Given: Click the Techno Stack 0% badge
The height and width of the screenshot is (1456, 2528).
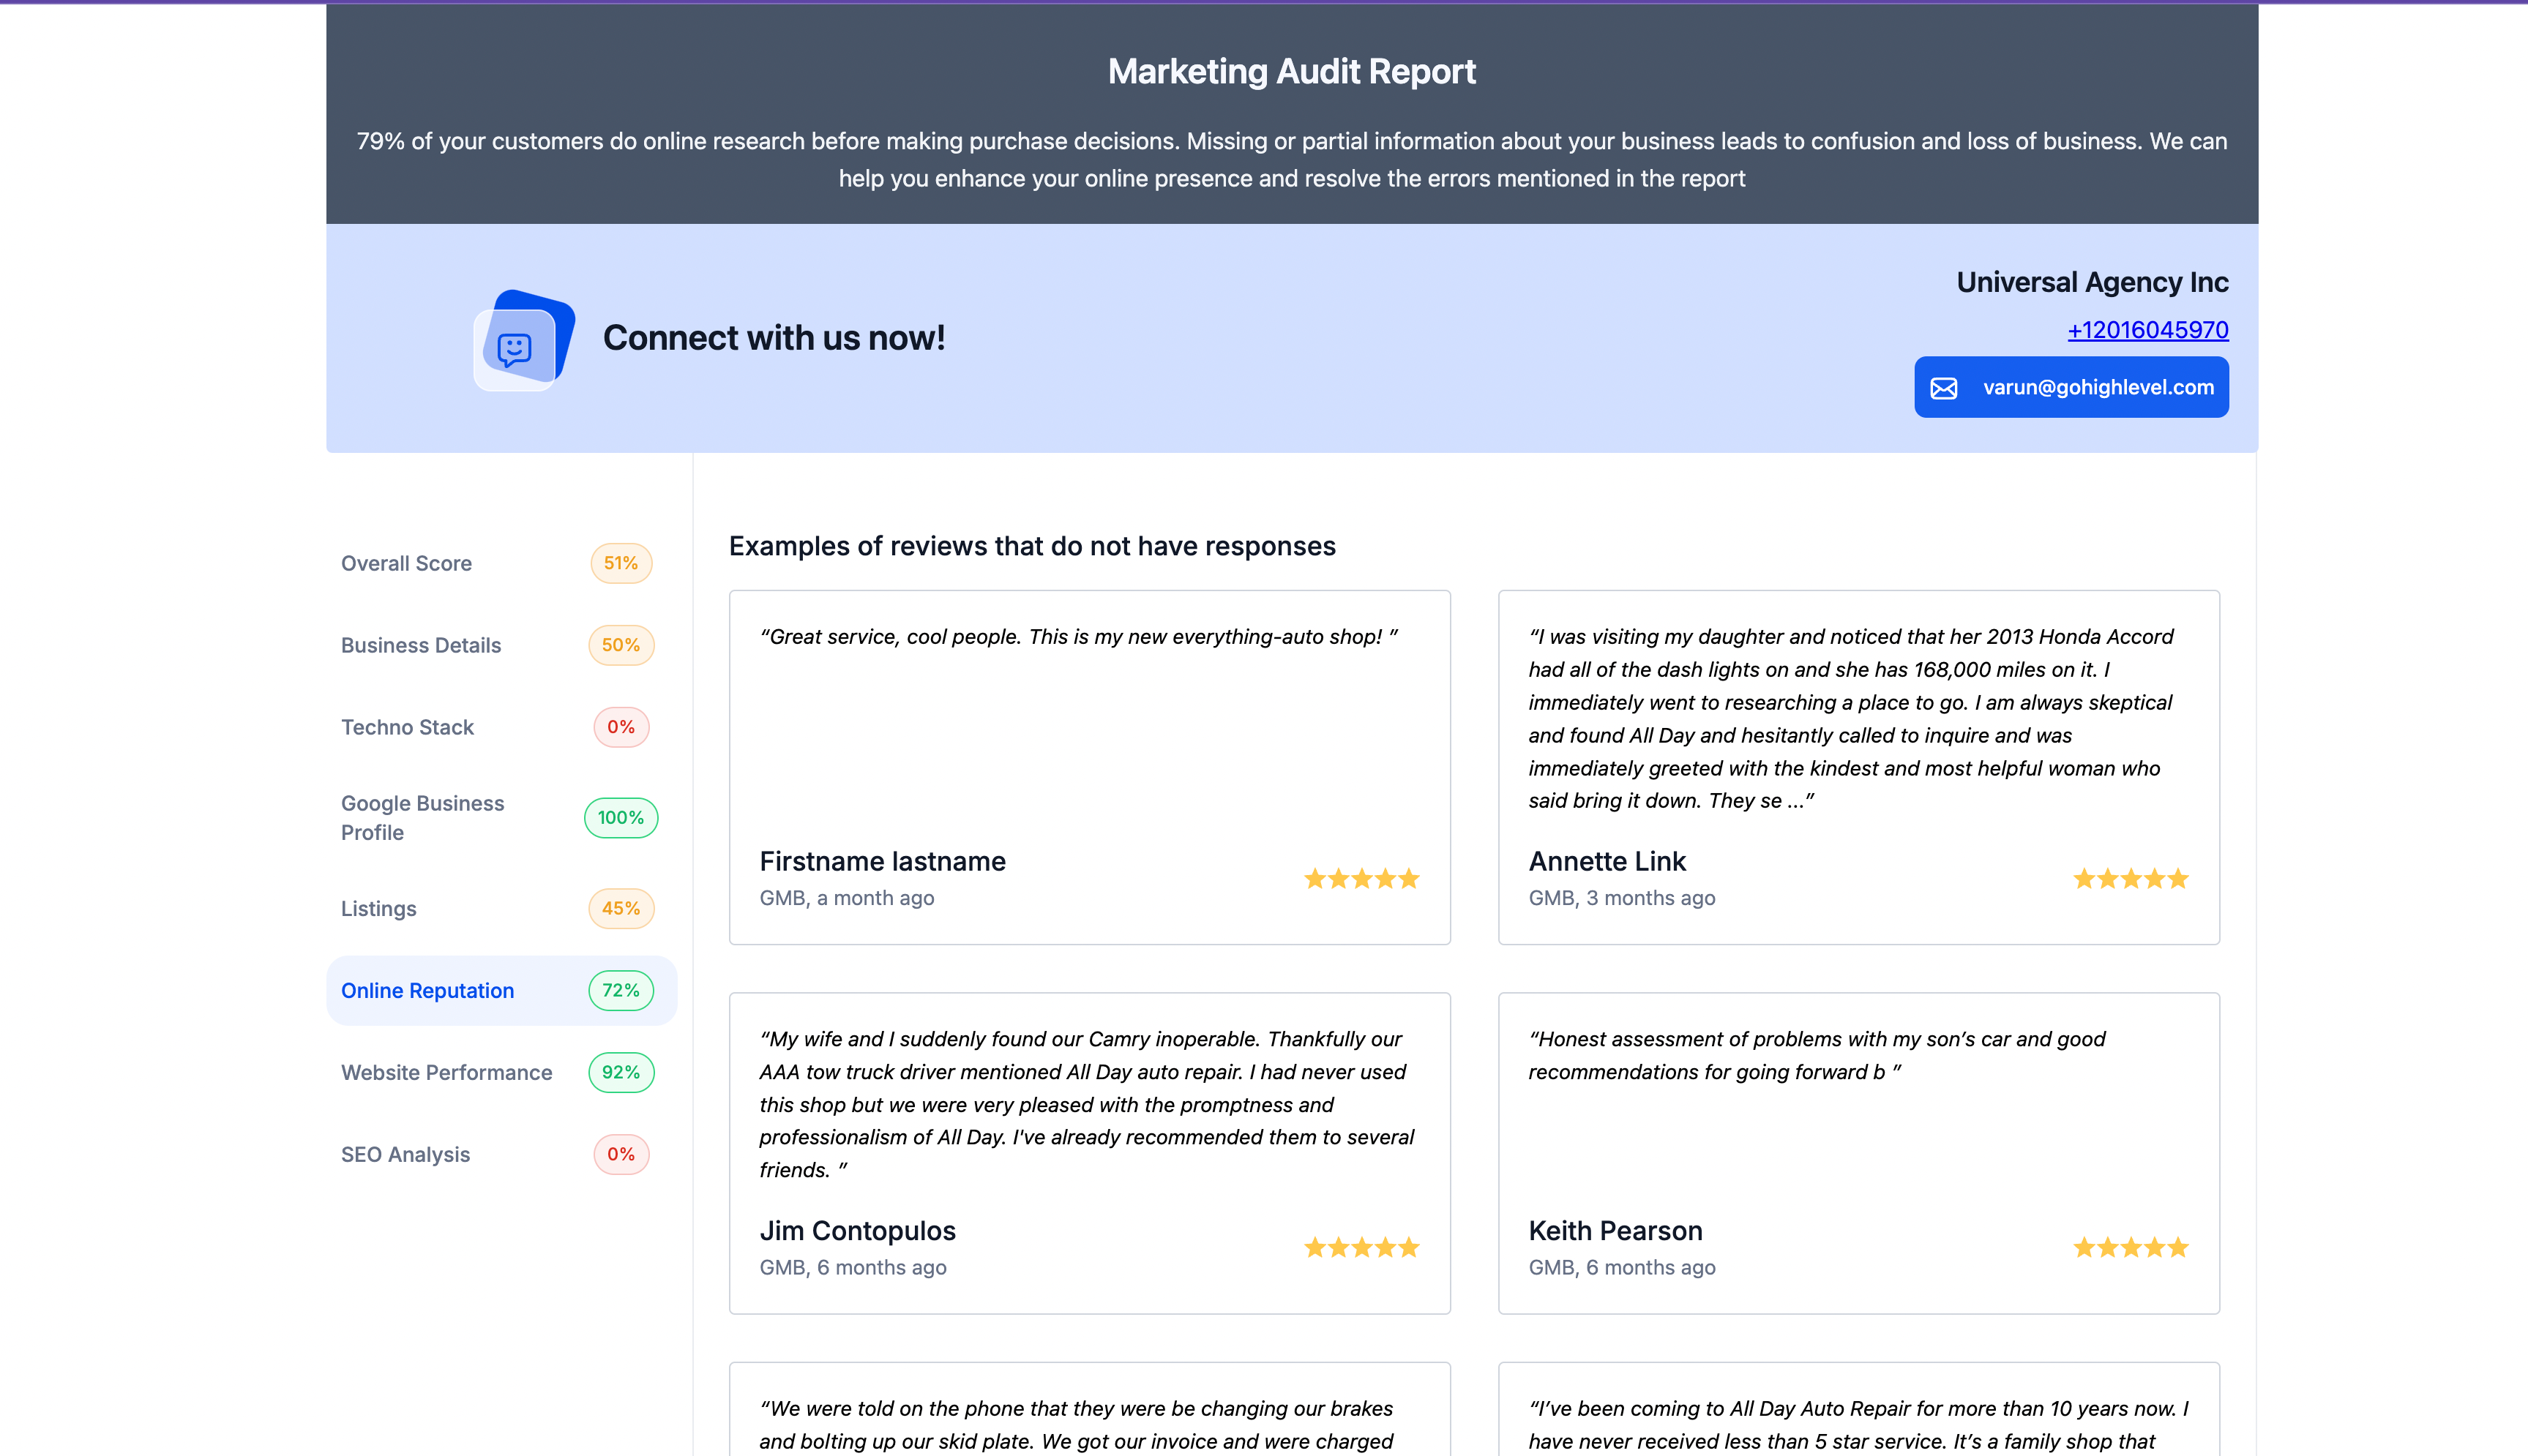Looking at the screenshot, I should [x=620, y=727].
